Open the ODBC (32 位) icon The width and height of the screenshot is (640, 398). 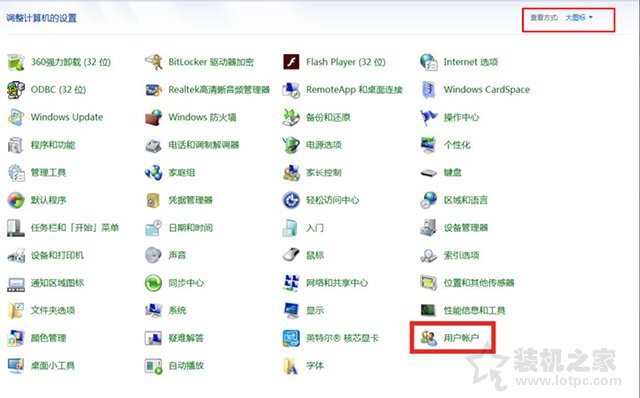pos(16,90)
